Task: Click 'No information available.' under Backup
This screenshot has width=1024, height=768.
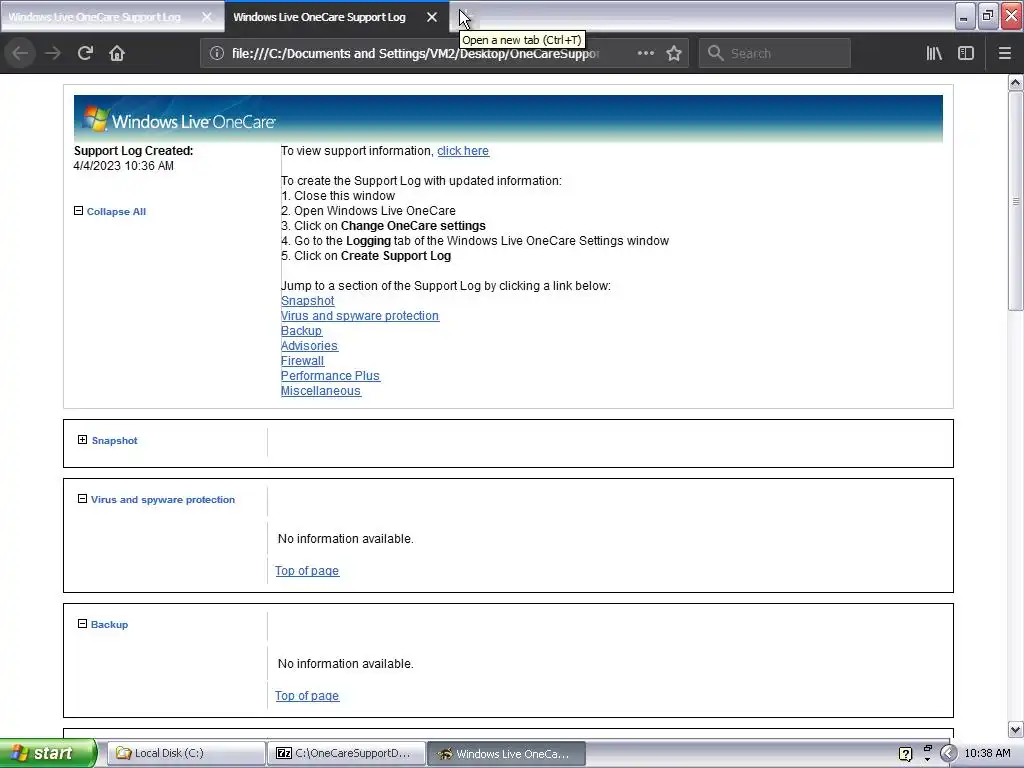Action: 345,664
